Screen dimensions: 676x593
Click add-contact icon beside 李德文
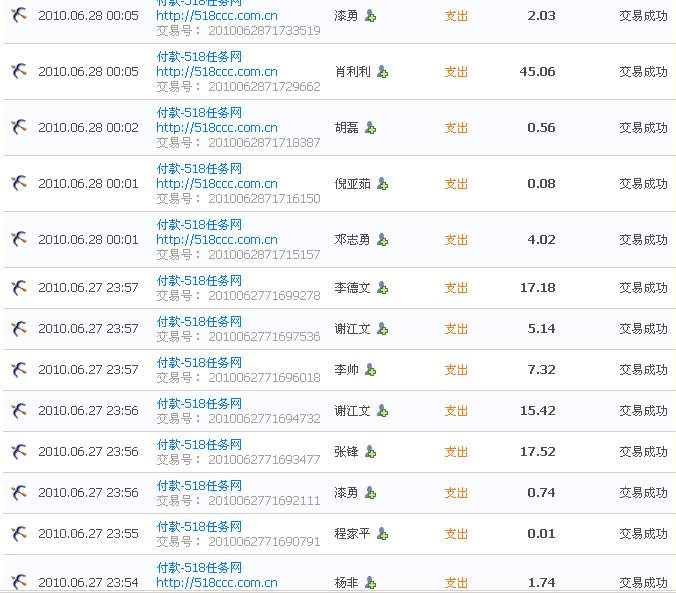[382, 288]
